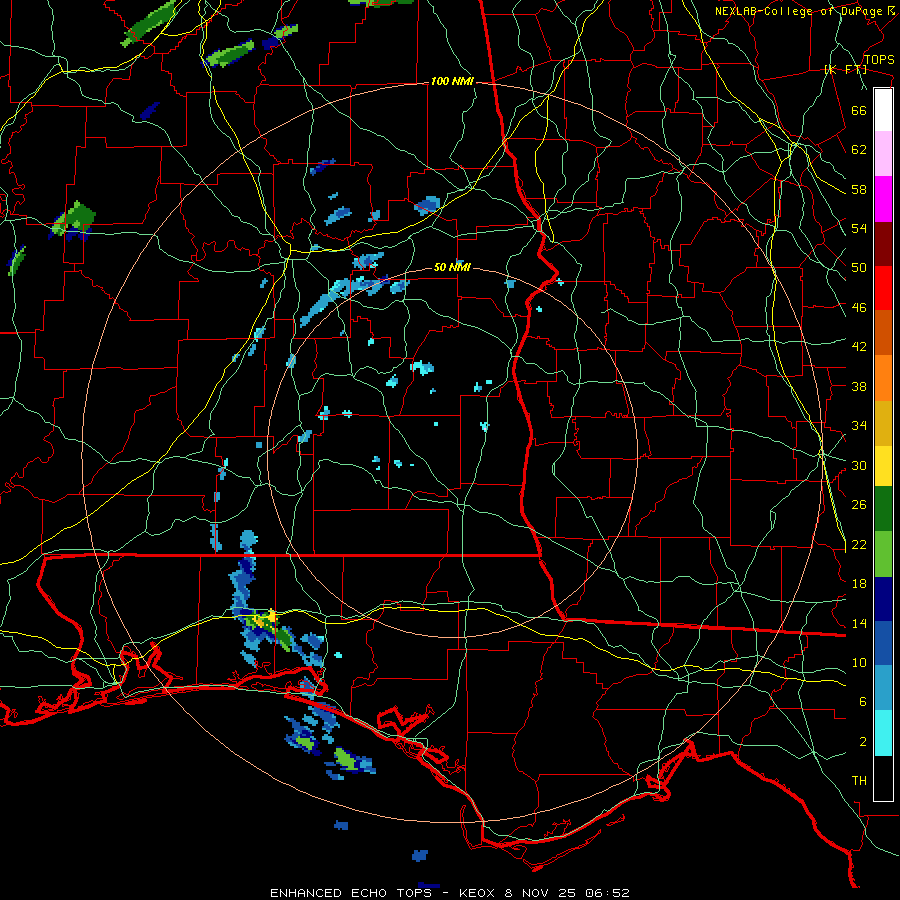Click the medium blue legend swatch
Screen dimensions: 900x900
coord(883,643)
